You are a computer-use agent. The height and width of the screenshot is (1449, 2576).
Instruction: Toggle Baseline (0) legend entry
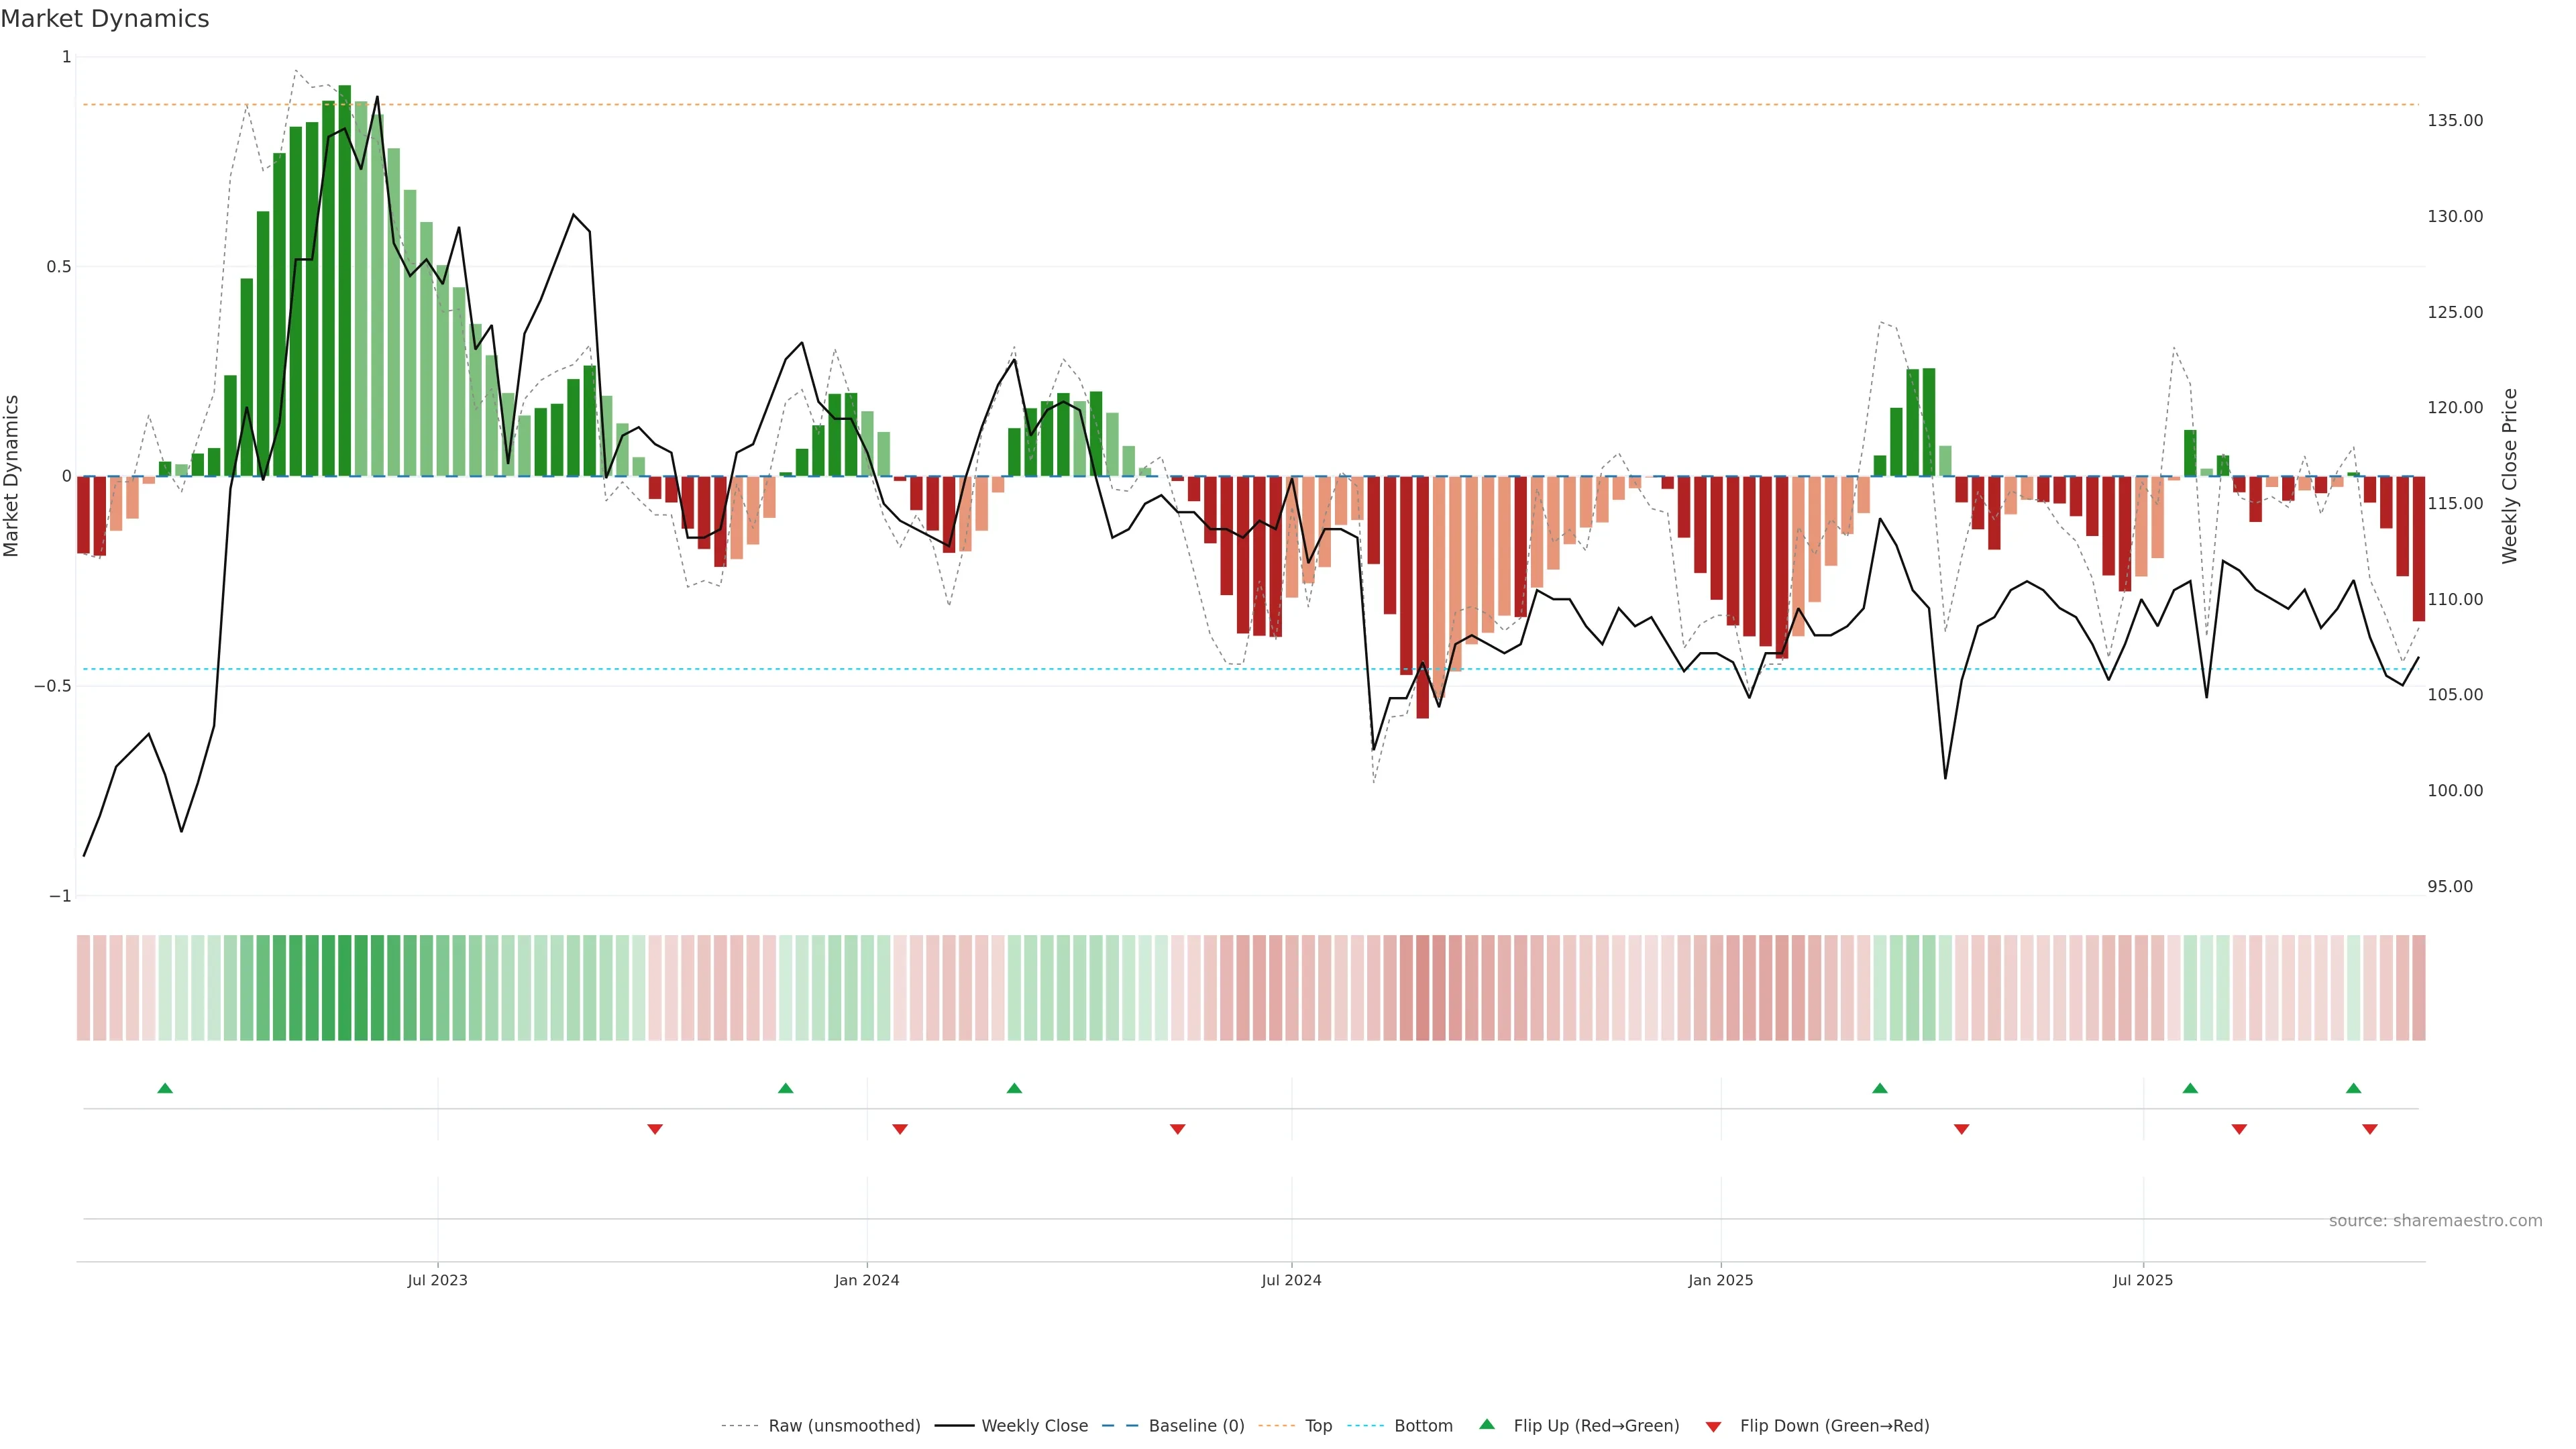pos(1196,1426)
